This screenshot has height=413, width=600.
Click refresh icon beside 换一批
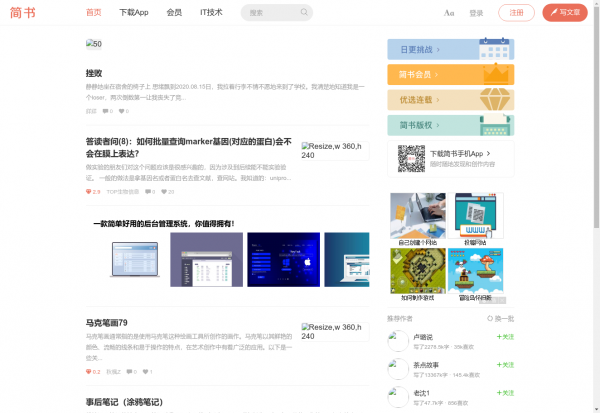488,318
